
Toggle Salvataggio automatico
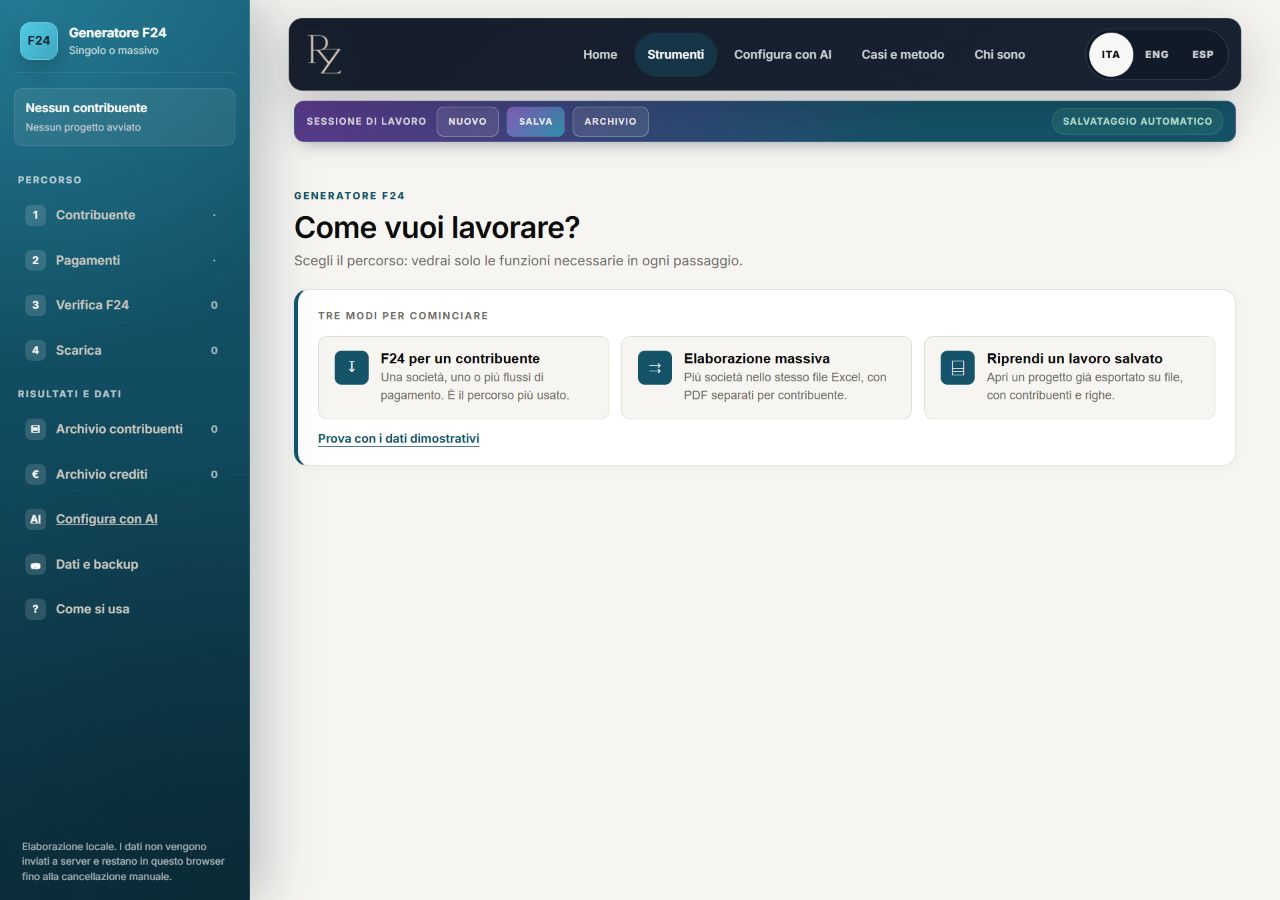(1137, 121)
